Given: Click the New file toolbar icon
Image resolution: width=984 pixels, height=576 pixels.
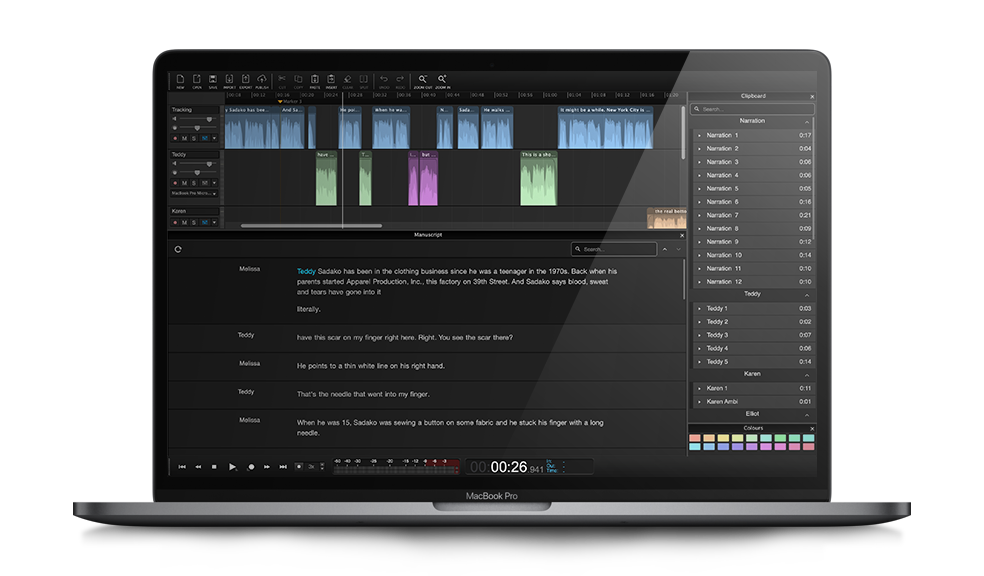Looking at the screenshot, I should pos(180,80).
